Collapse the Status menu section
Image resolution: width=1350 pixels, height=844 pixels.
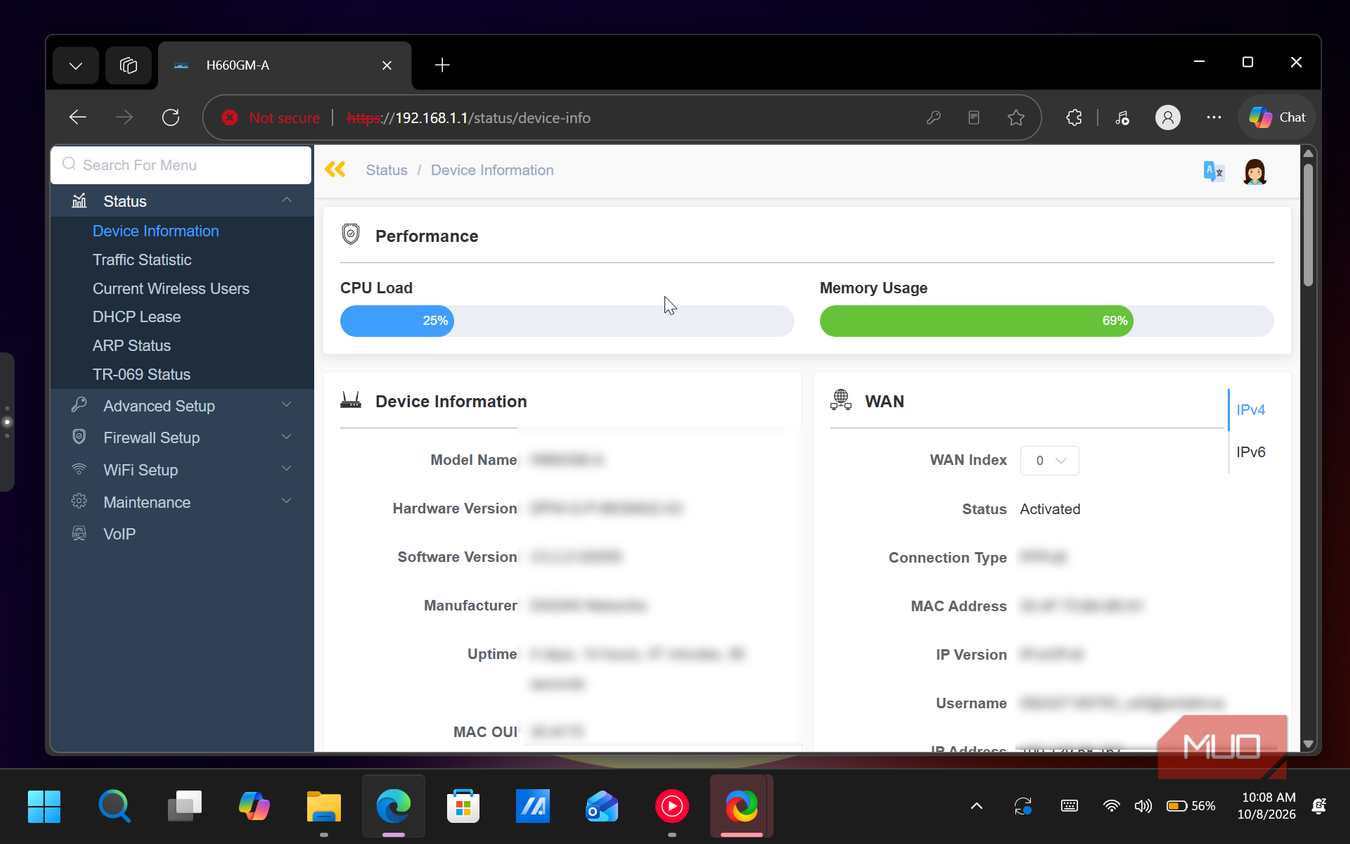pos(182,201)
